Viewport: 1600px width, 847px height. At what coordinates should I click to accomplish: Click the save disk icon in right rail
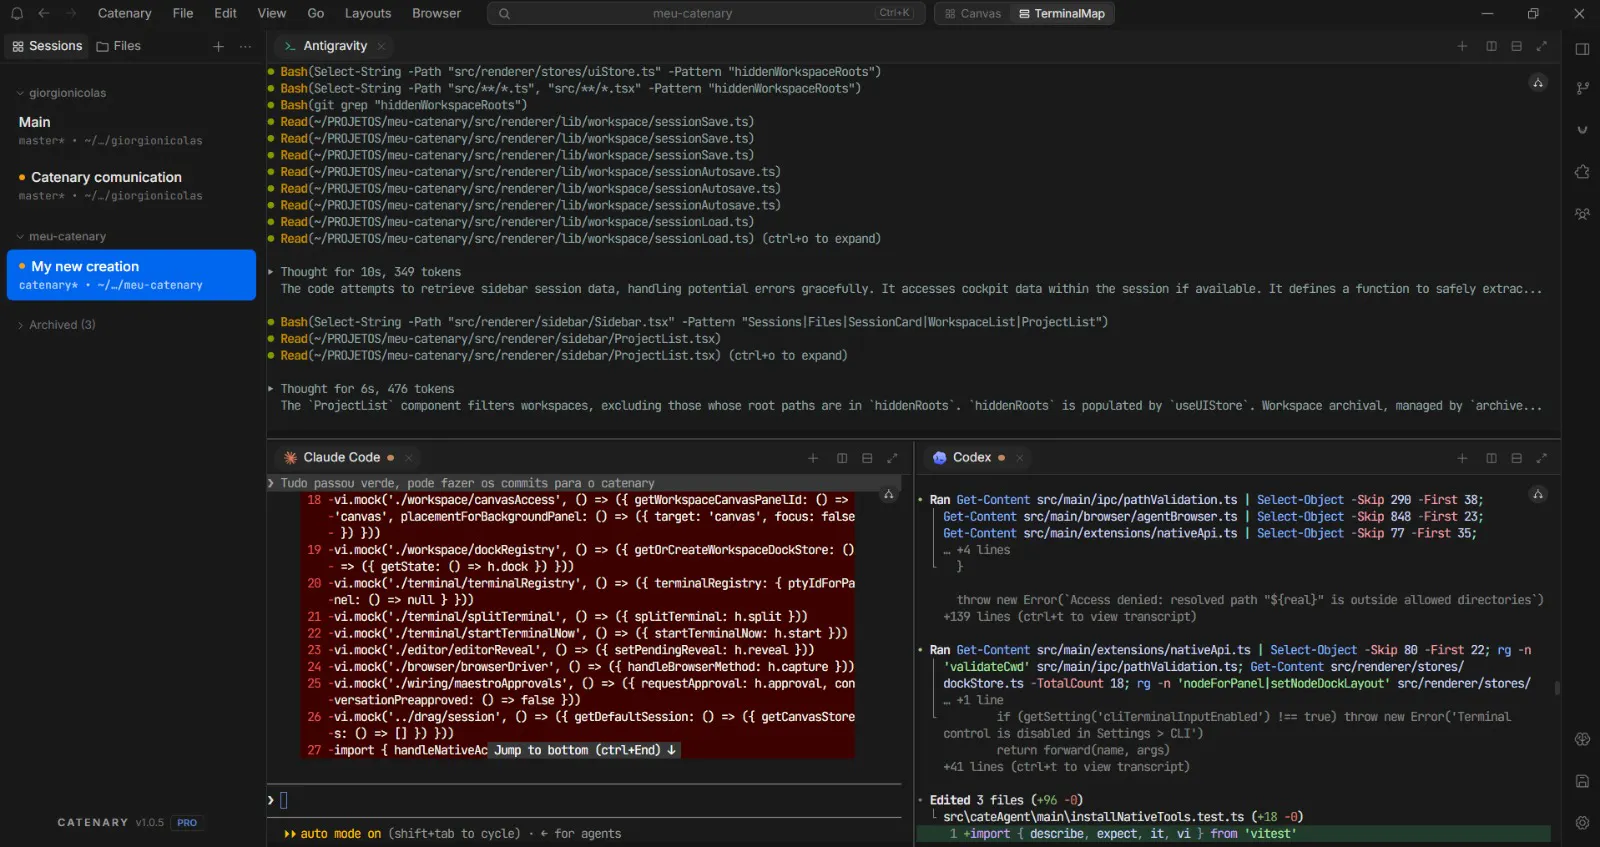tap(1582, 781)
